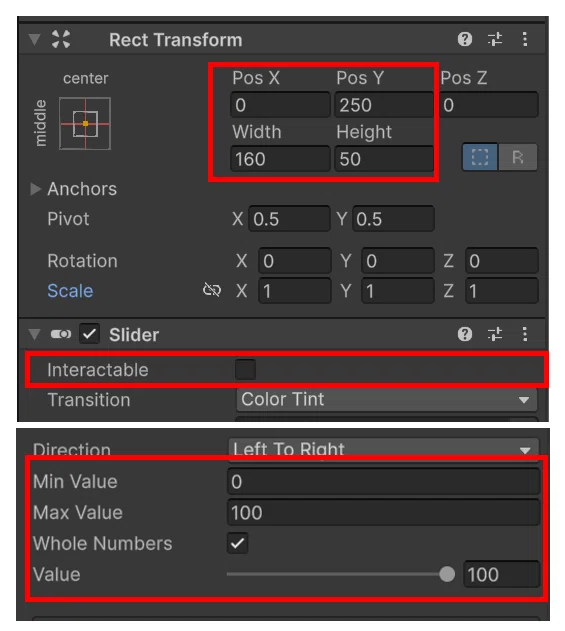Toggle Raw edit mode R button
The image size is (565, 631).
point(518,157)
